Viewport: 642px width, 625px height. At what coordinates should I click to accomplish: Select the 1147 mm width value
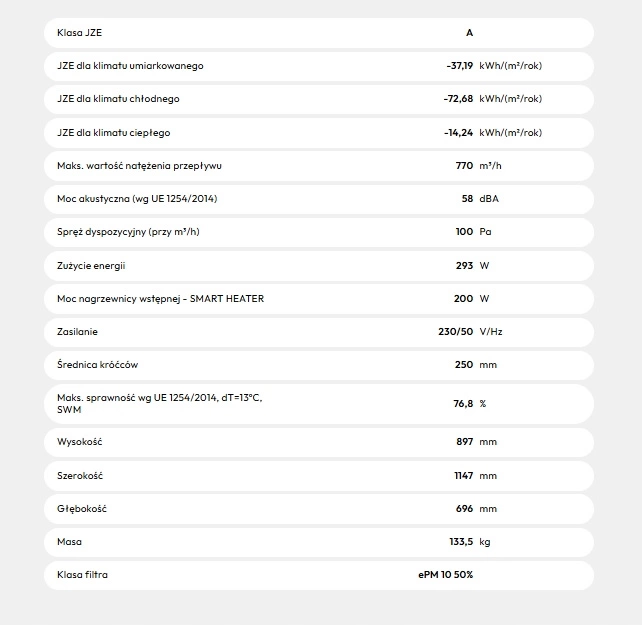point(463,475)
